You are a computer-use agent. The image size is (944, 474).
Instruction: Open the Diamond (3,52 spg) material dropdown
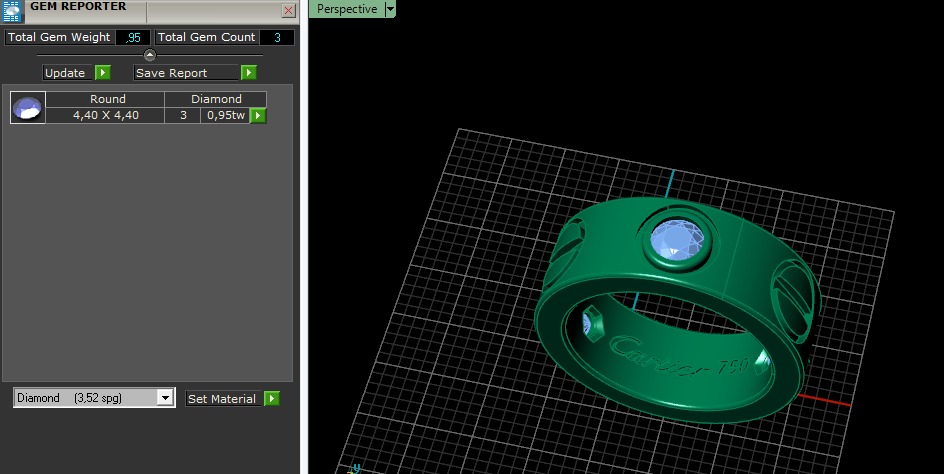click(165, 398)
